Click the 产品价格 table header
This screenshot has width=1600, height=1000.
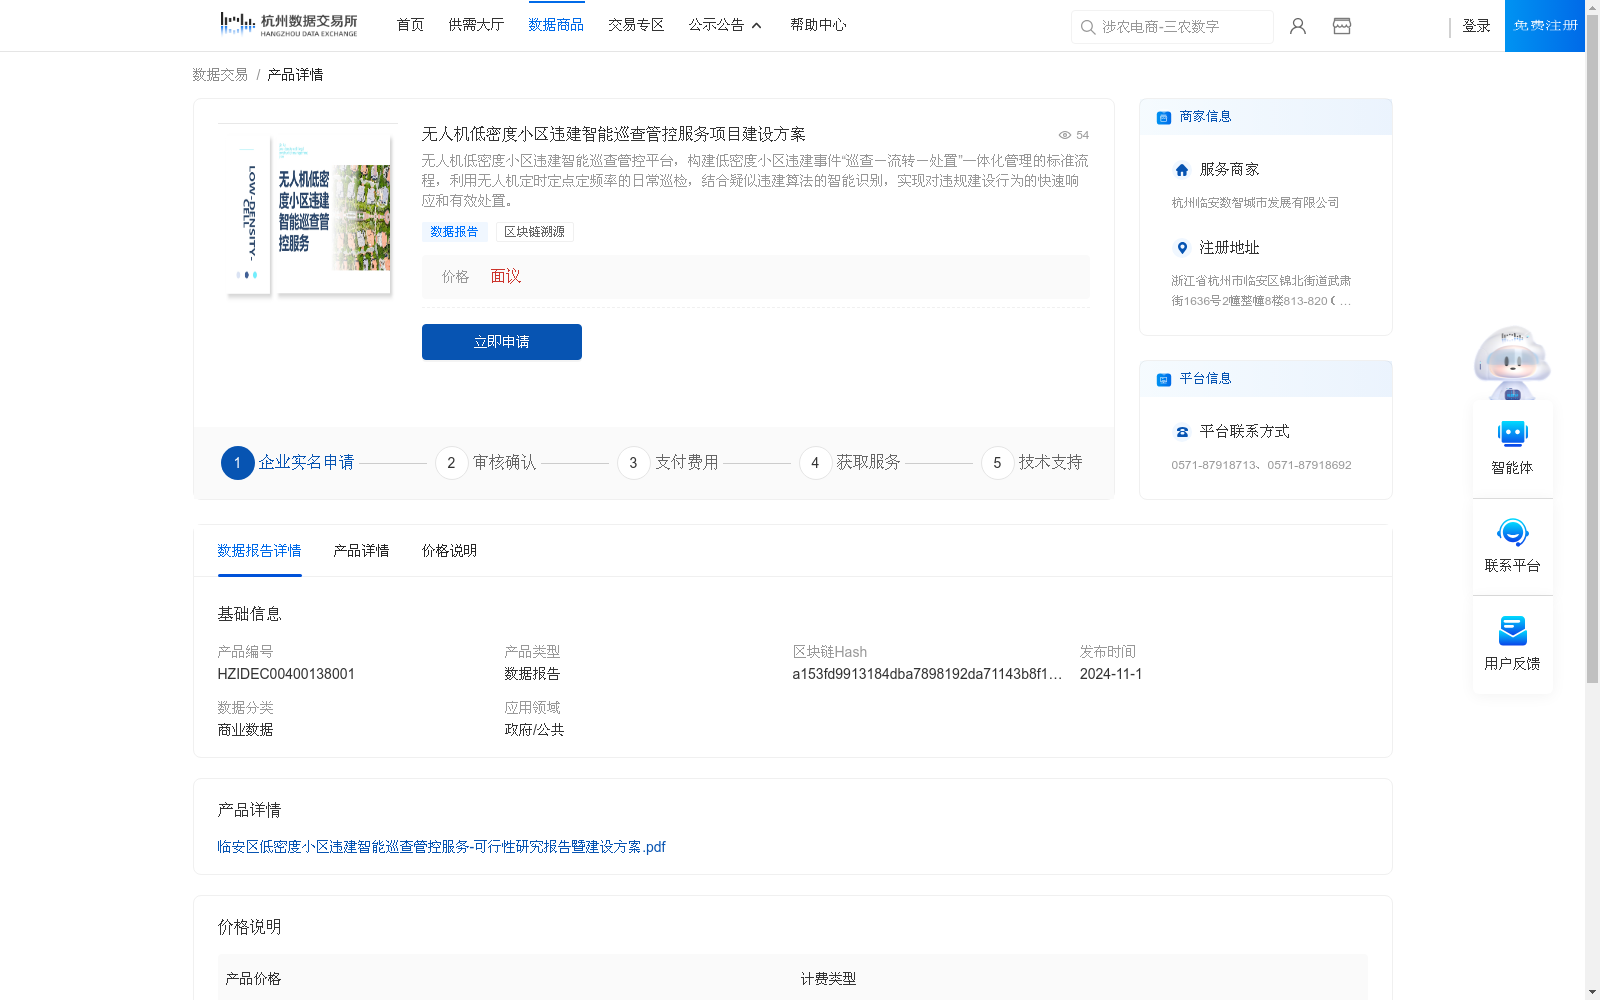[x=253, y=979]
